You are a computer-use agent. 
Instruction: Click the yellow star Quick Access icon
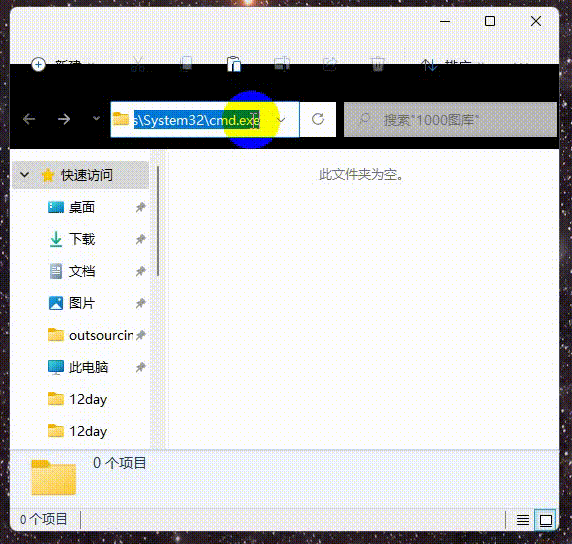[48, 175]
